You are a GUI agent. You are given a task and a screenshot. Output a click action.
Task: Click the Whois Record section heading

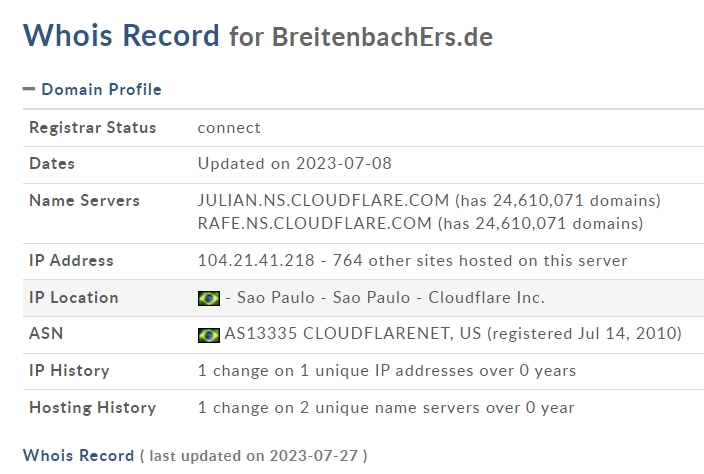79,456
